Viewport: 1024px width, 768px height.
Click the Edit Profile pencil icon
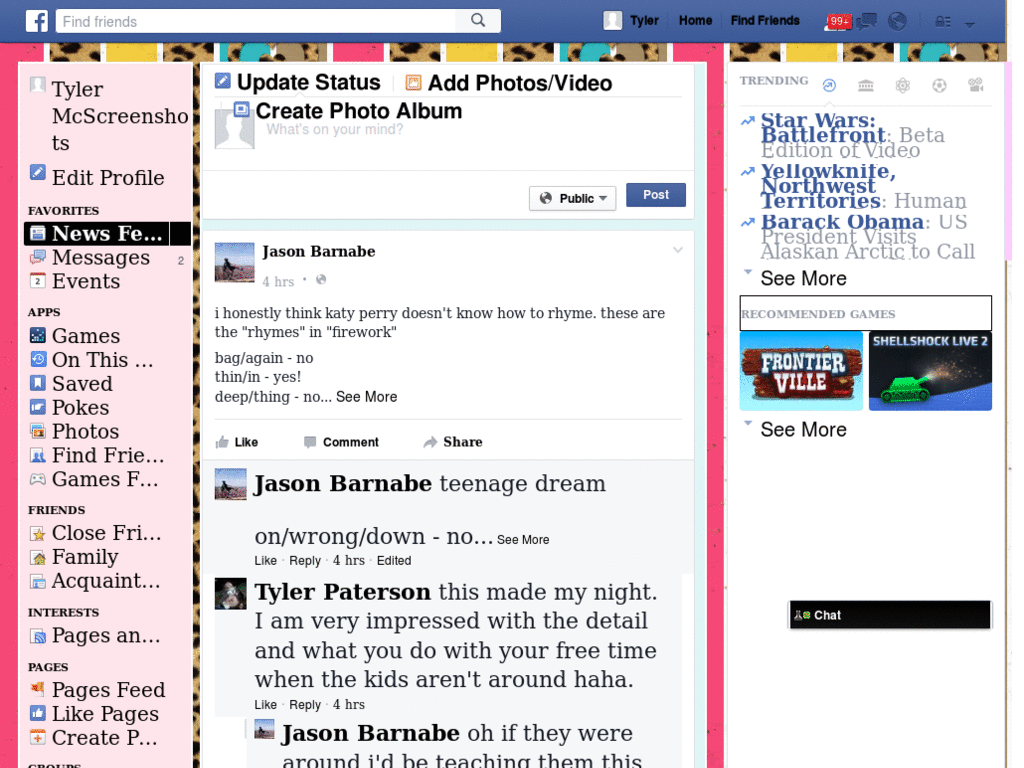click(38, 173)
